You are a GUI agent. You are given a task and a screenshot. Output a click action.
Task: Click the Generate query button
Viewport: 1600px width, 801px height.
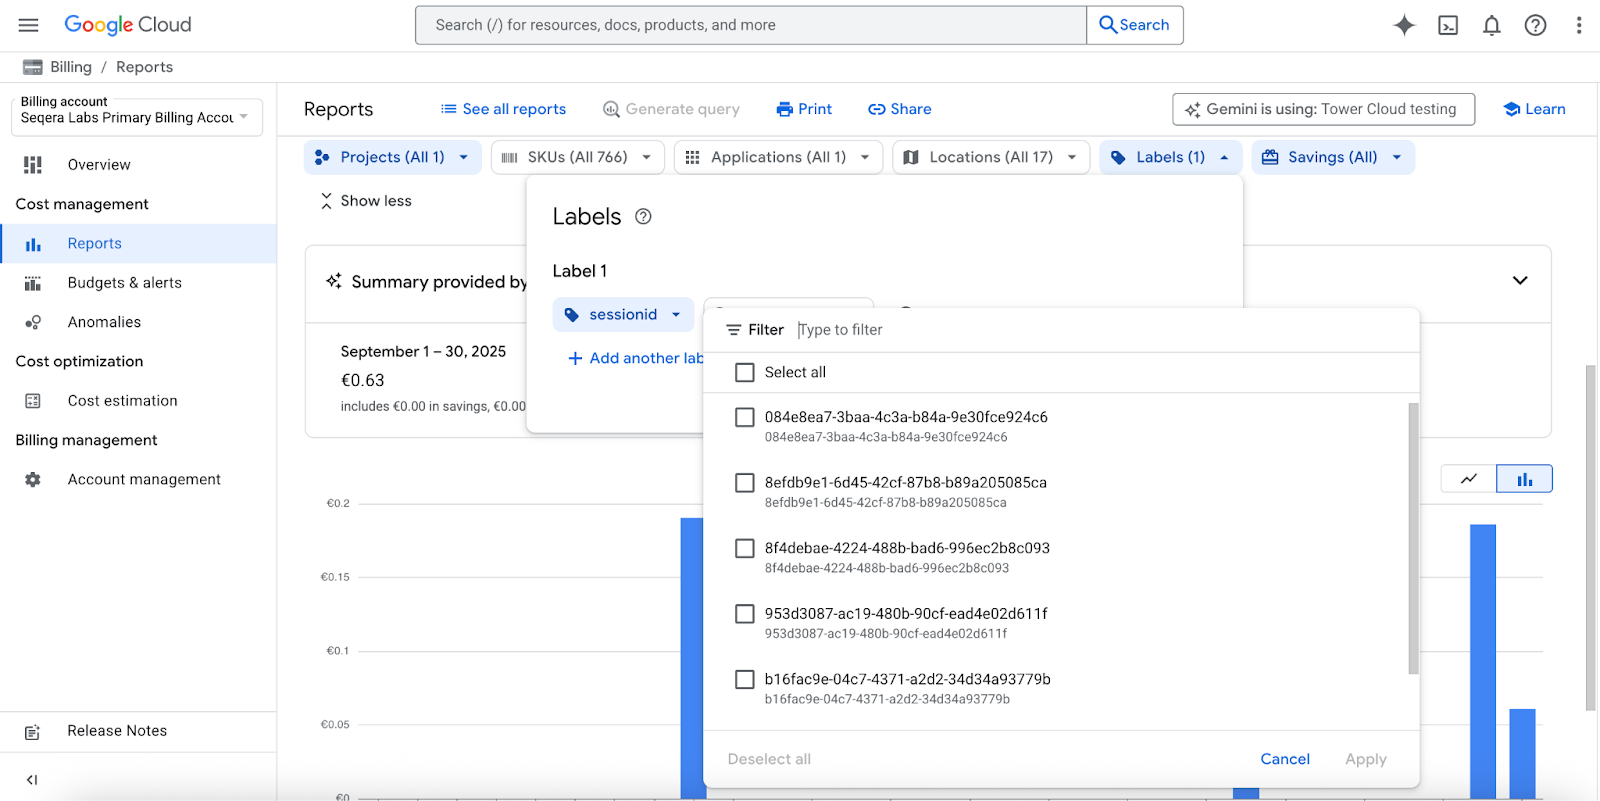pos(671,109)
